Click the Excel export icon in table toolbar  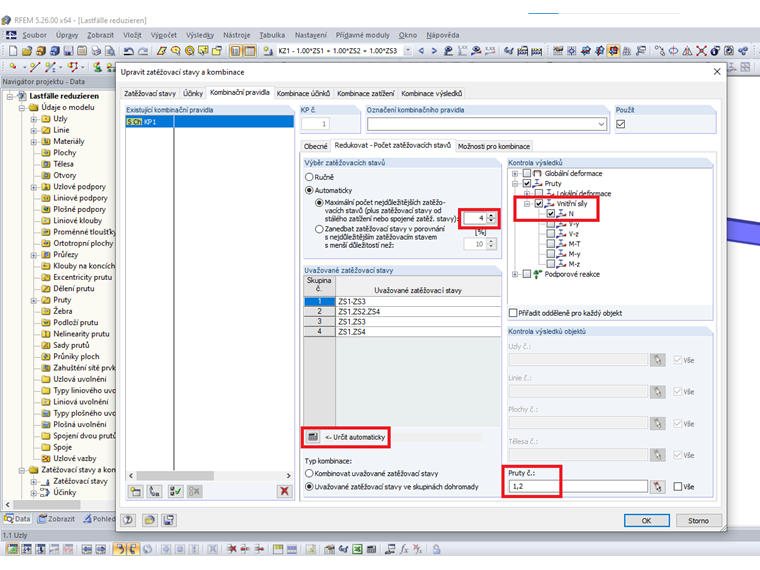357,549
